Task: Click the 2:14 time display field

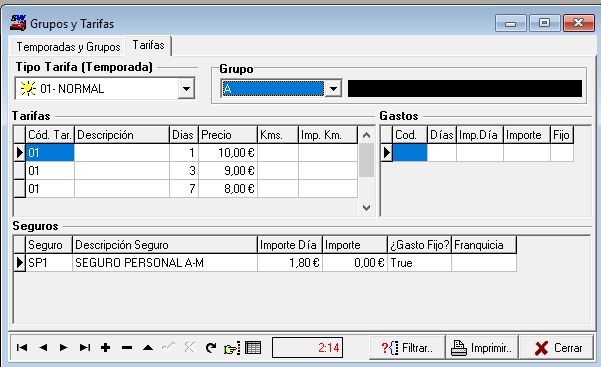Action: tap(307, 348)
